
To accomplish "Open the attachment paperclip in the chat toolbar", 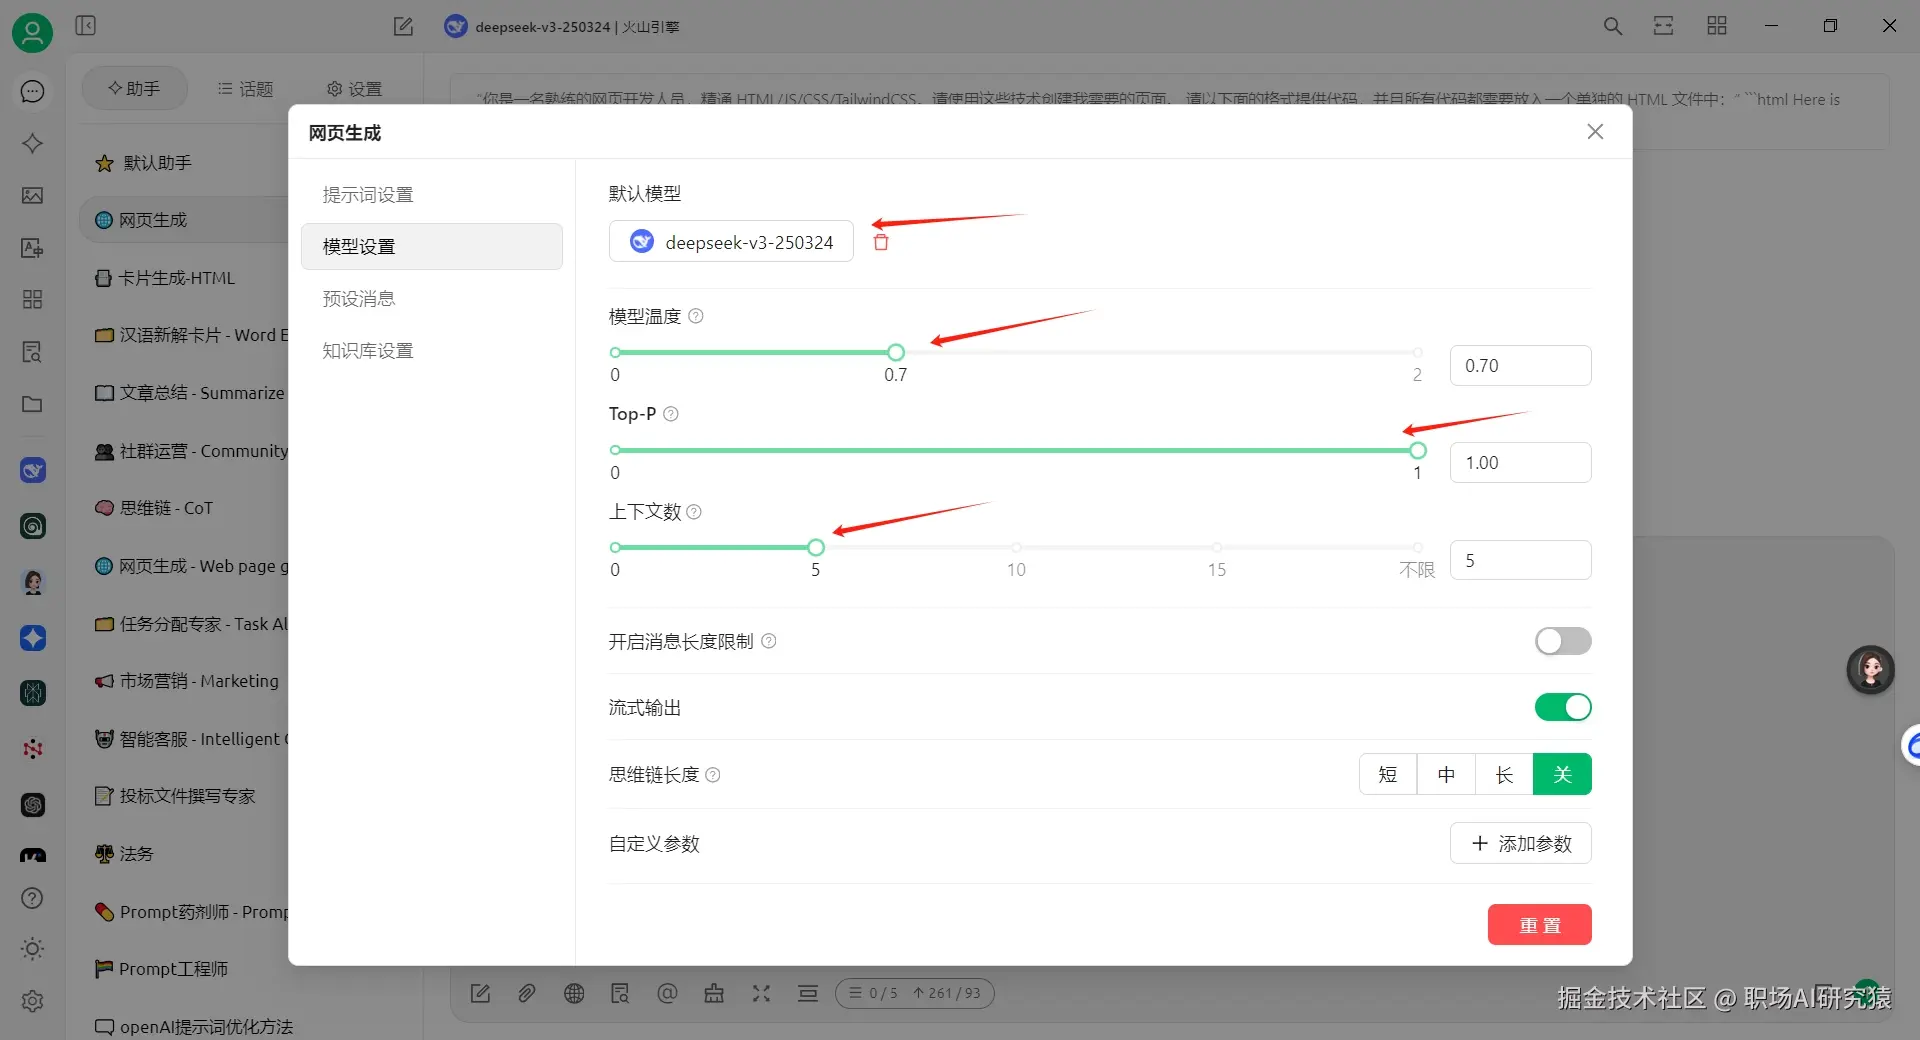I will (x=527, y=993).
